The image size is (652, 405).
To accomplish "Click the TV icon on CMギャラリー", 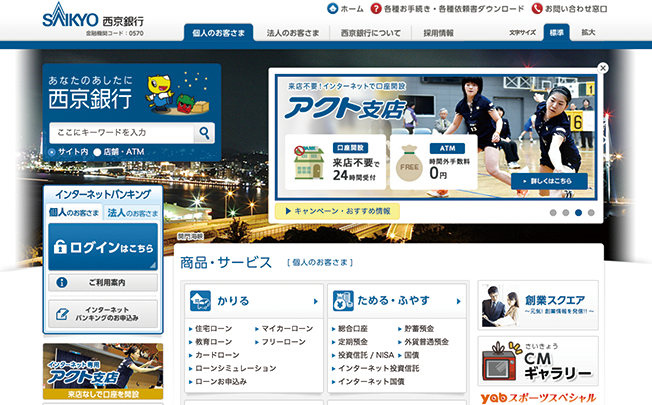I will [x=501, y=362].
